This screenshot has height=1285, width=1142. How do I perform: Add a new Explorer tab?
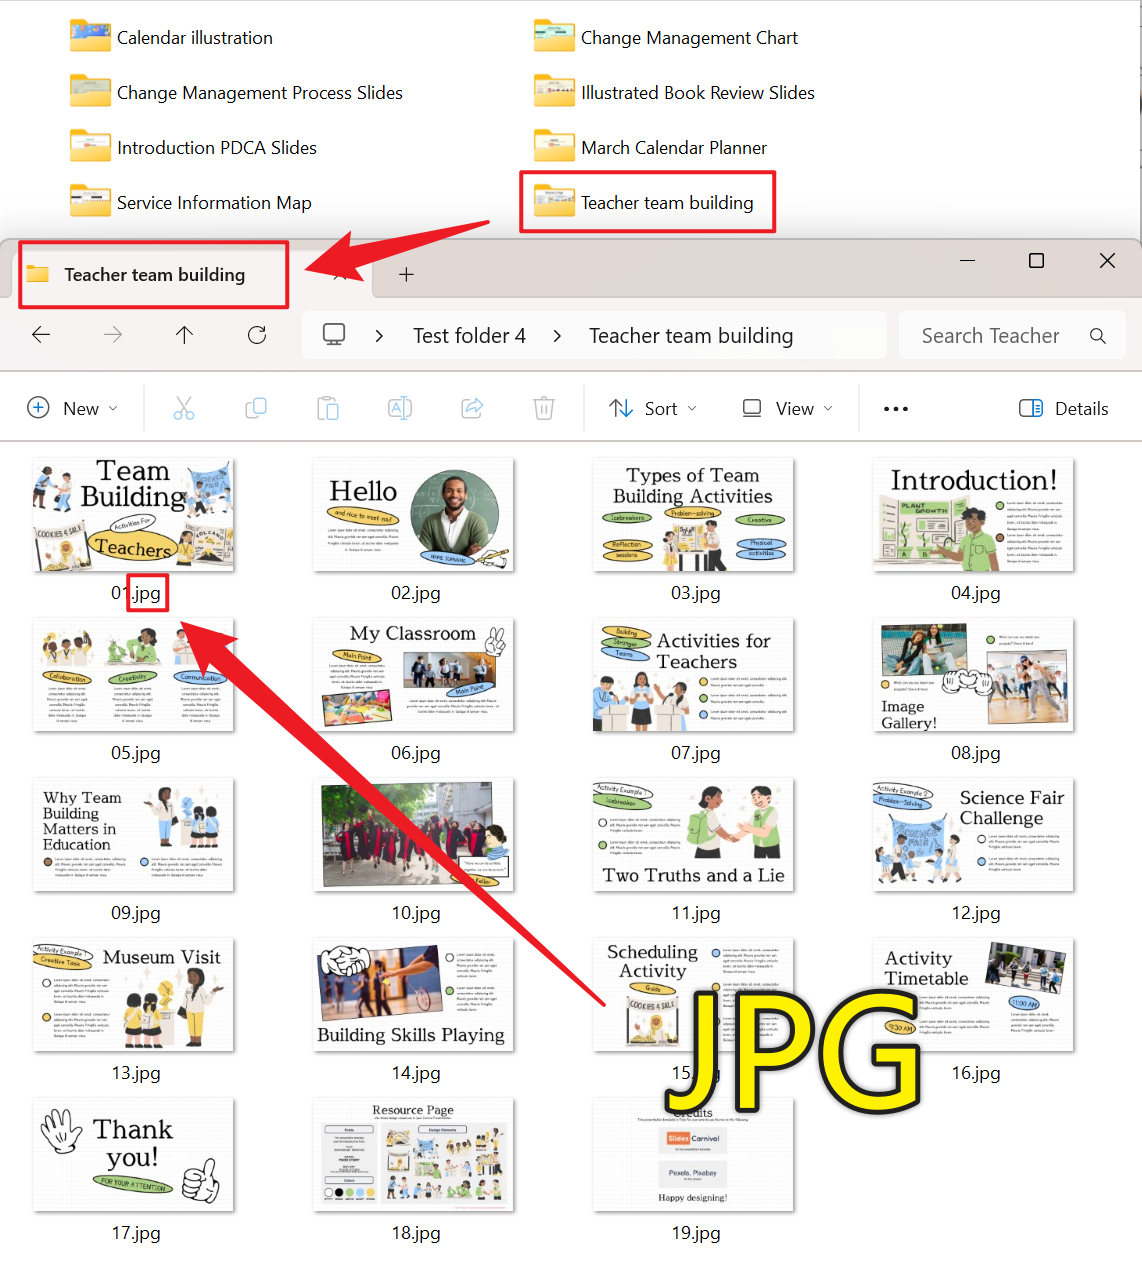[x=406, y=274]
